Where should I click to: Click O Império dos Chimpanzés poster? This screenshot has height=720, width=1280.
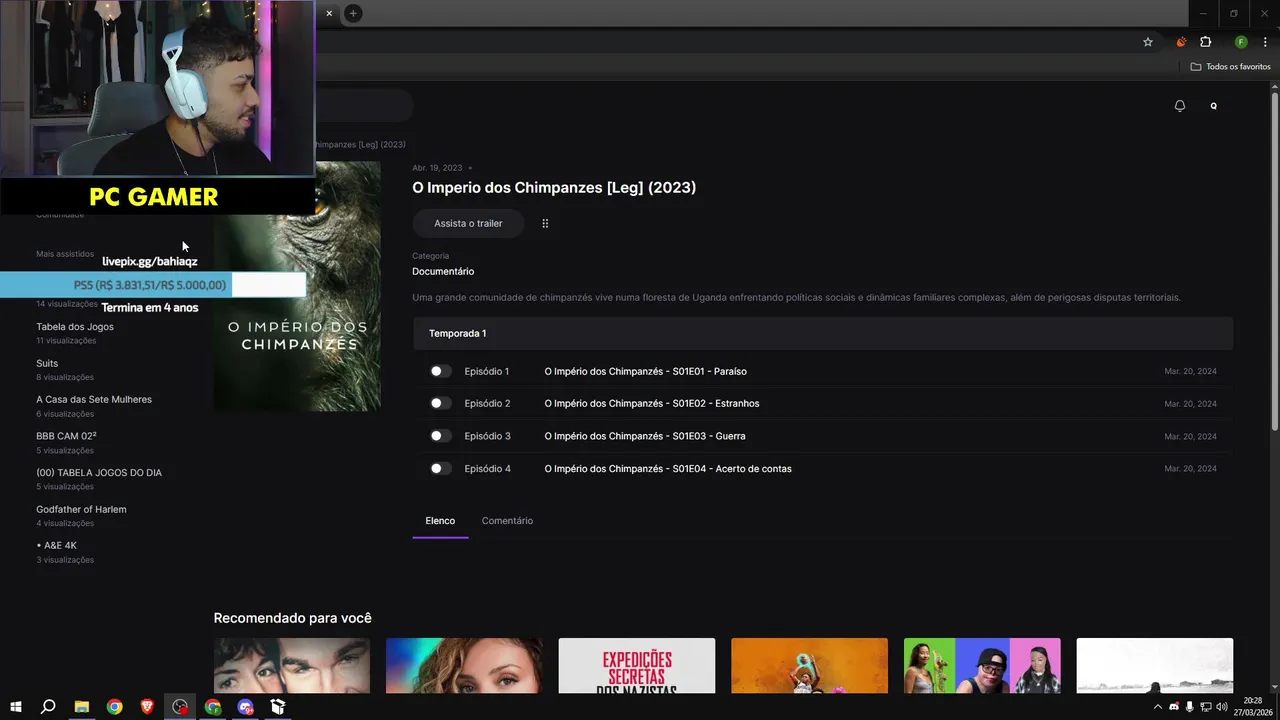click(x=297, y=286)
